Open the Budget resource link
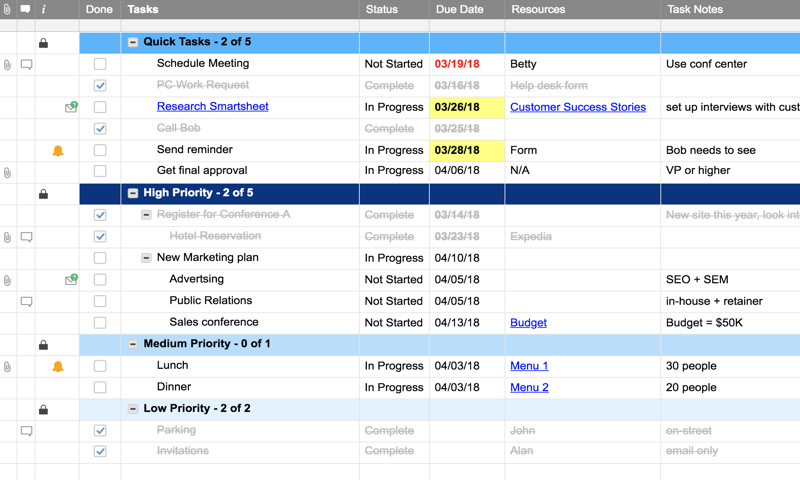800x480 pixels. [528, 323]
